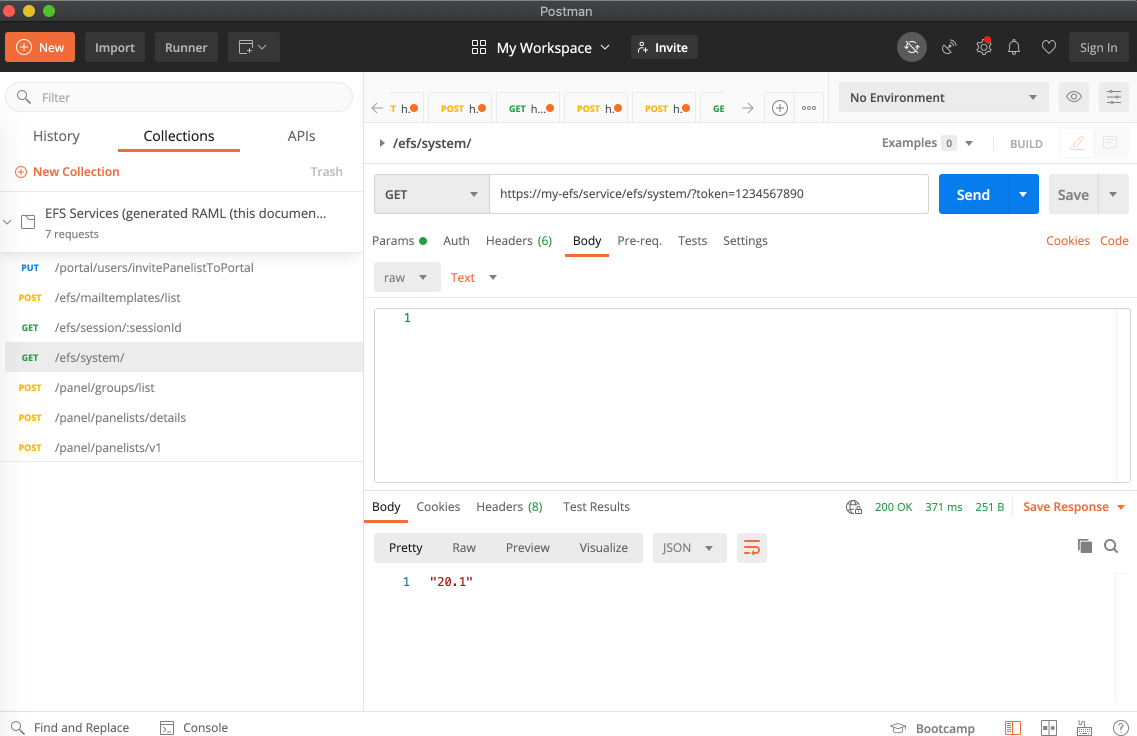Open the Cookies link beside Code
Image resolution: width=1137 pixels, height=736 pixels.
tap(1067, 241)
